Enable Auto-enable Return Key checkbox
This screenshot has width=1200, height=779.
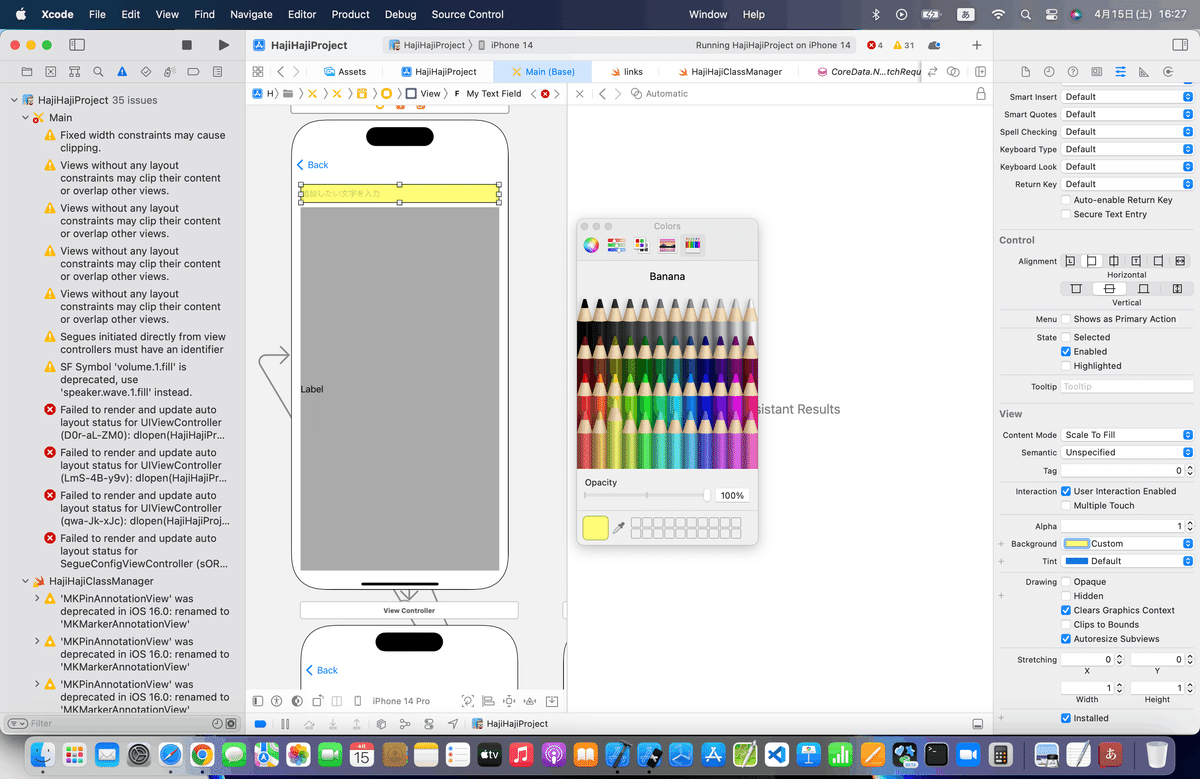pos(1066,200)
